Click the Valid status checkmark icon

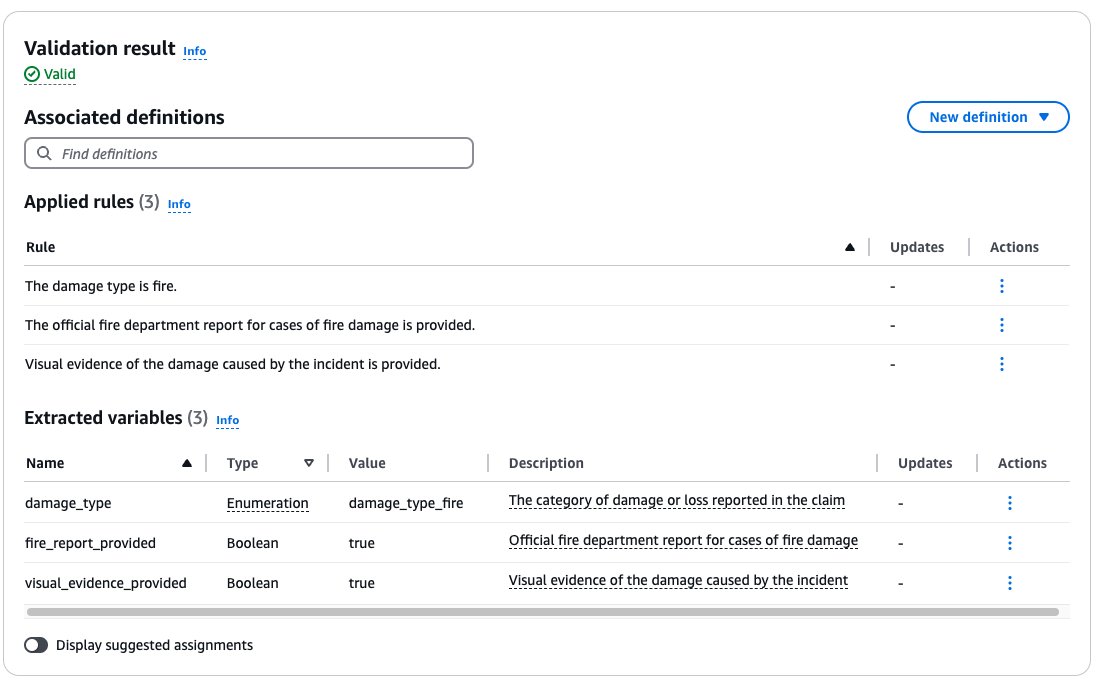(x=32, y=73)
